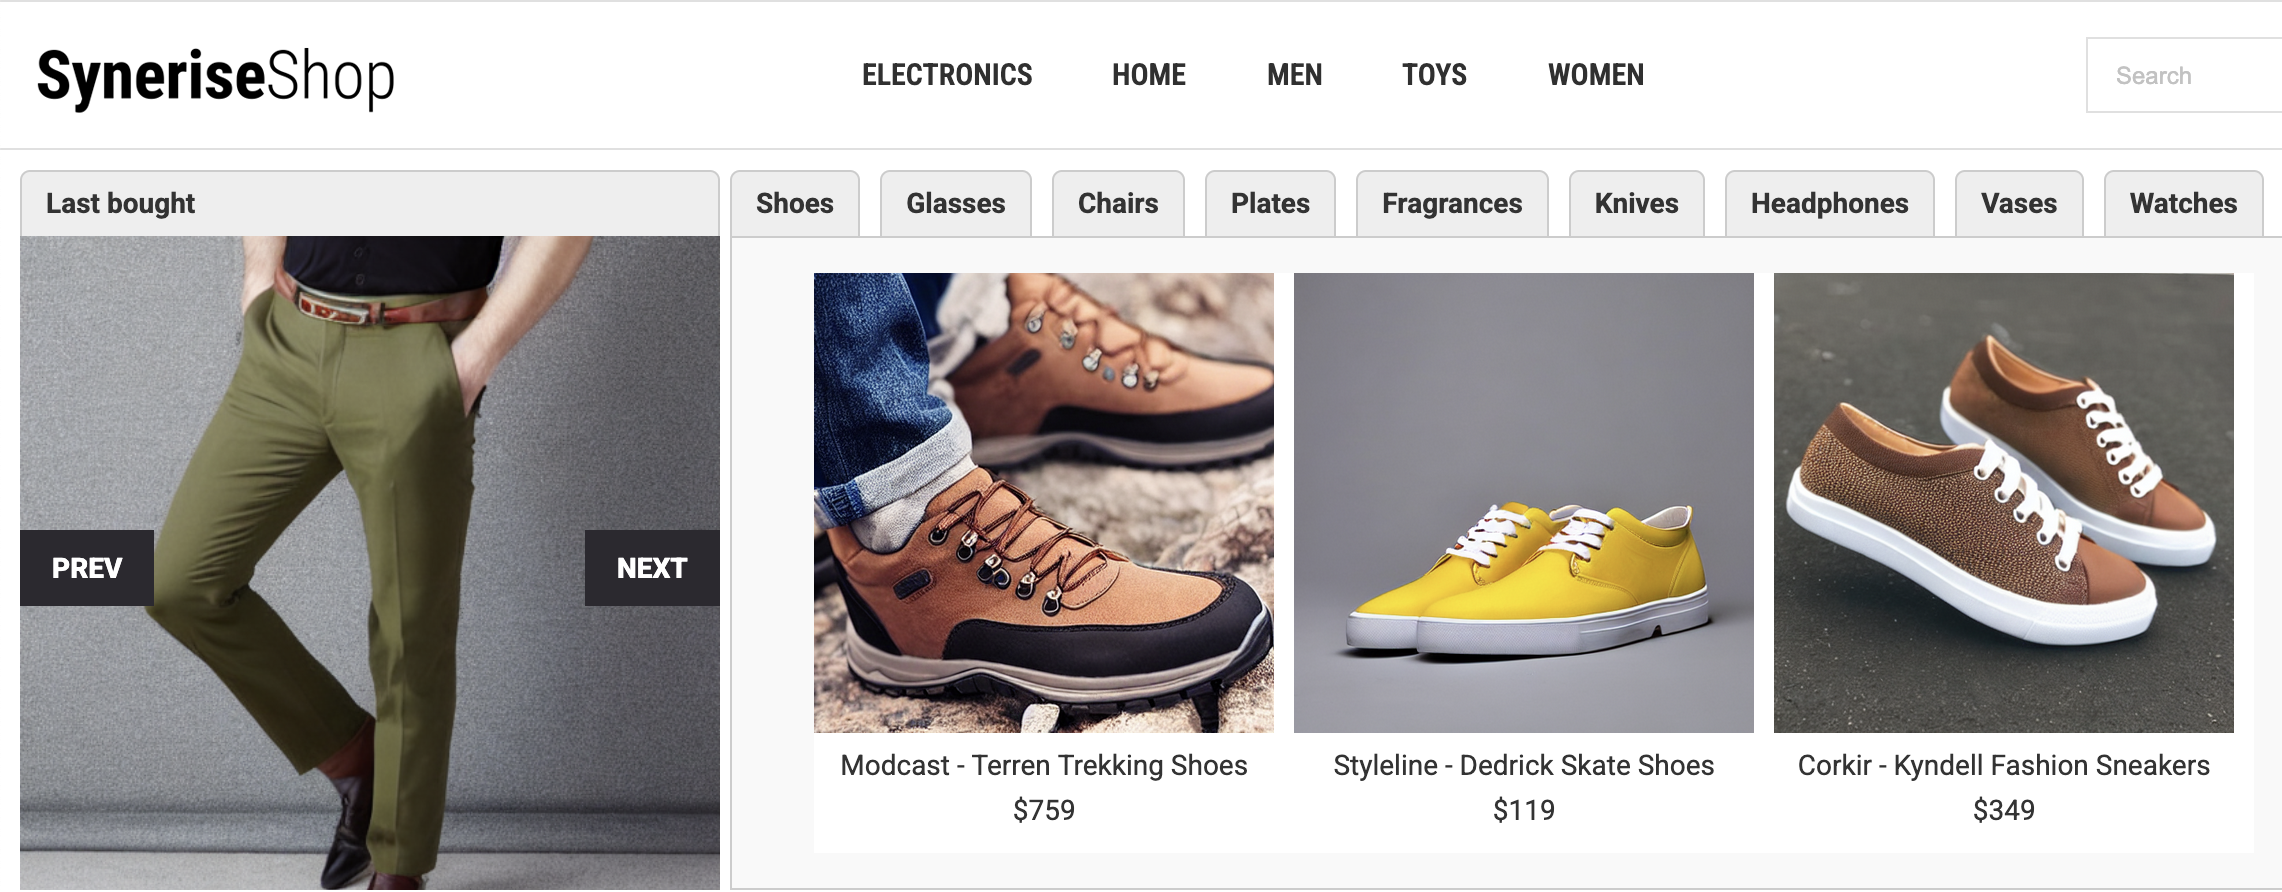Image resolution: width=2282 pixels, height=892 pixels.
Task: Open the Chairs tab
Action: [x=1118, y=204]
